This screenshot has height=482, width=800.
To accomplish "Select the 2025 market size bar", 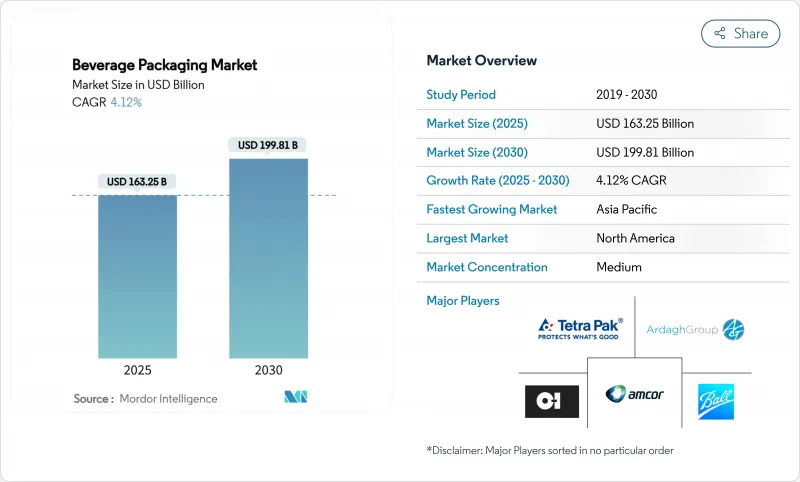I will pos(138,276).
